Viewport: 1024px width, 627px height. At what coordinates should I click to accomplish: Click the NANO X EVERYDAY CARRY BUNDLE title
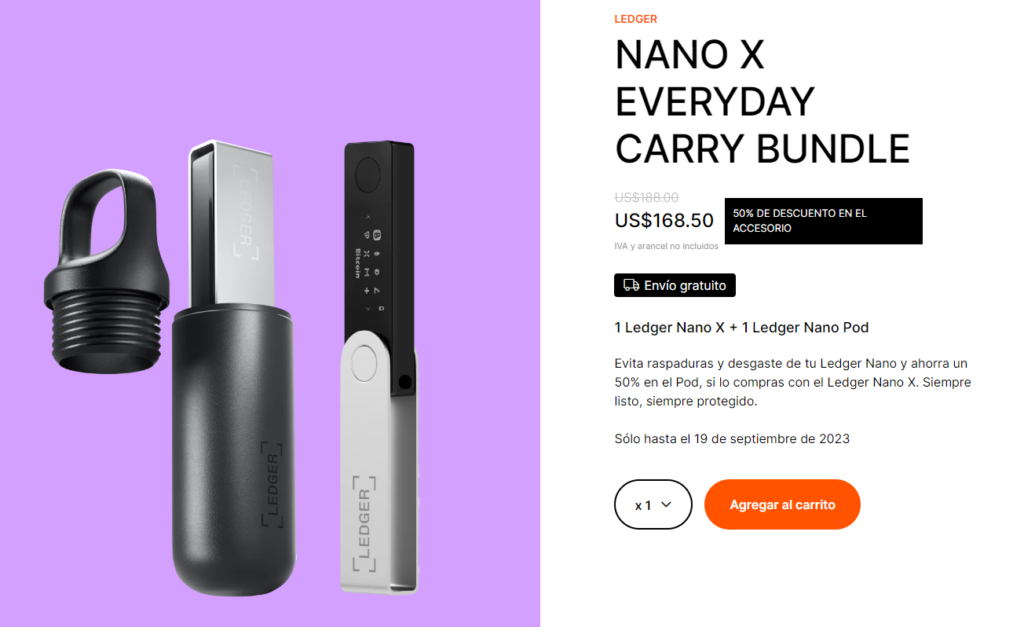pyautogui.click(x=762, y=101)
